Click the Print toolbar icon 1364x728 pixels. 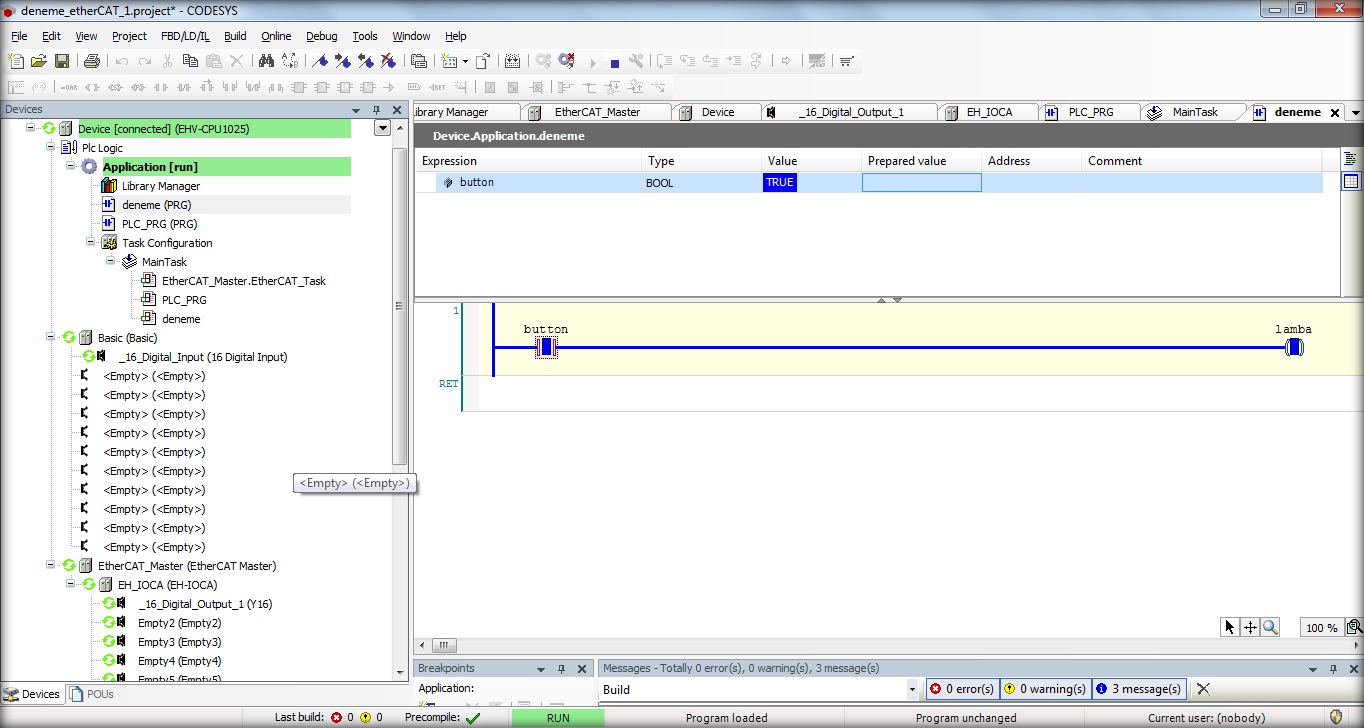pos(92,61)
